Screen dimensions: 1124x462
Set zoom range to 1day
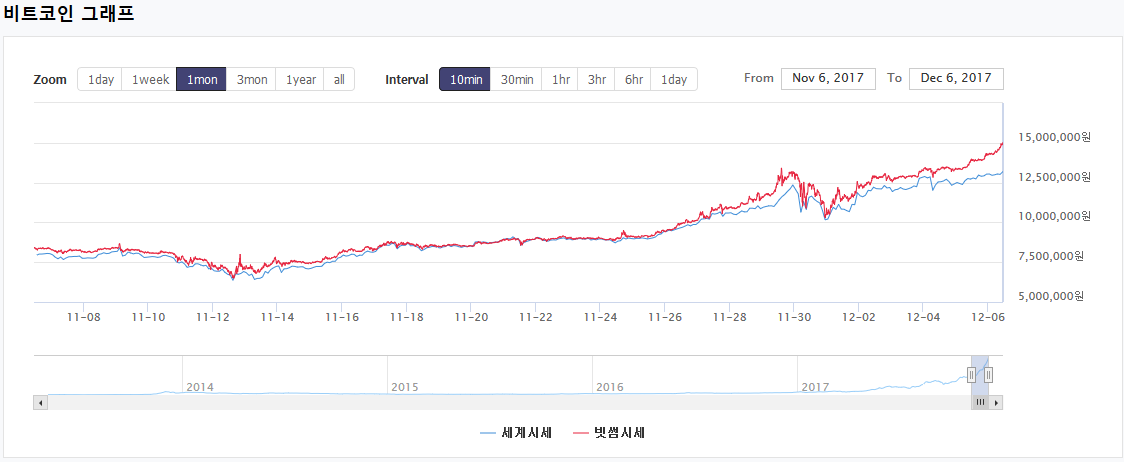point(100,80)
